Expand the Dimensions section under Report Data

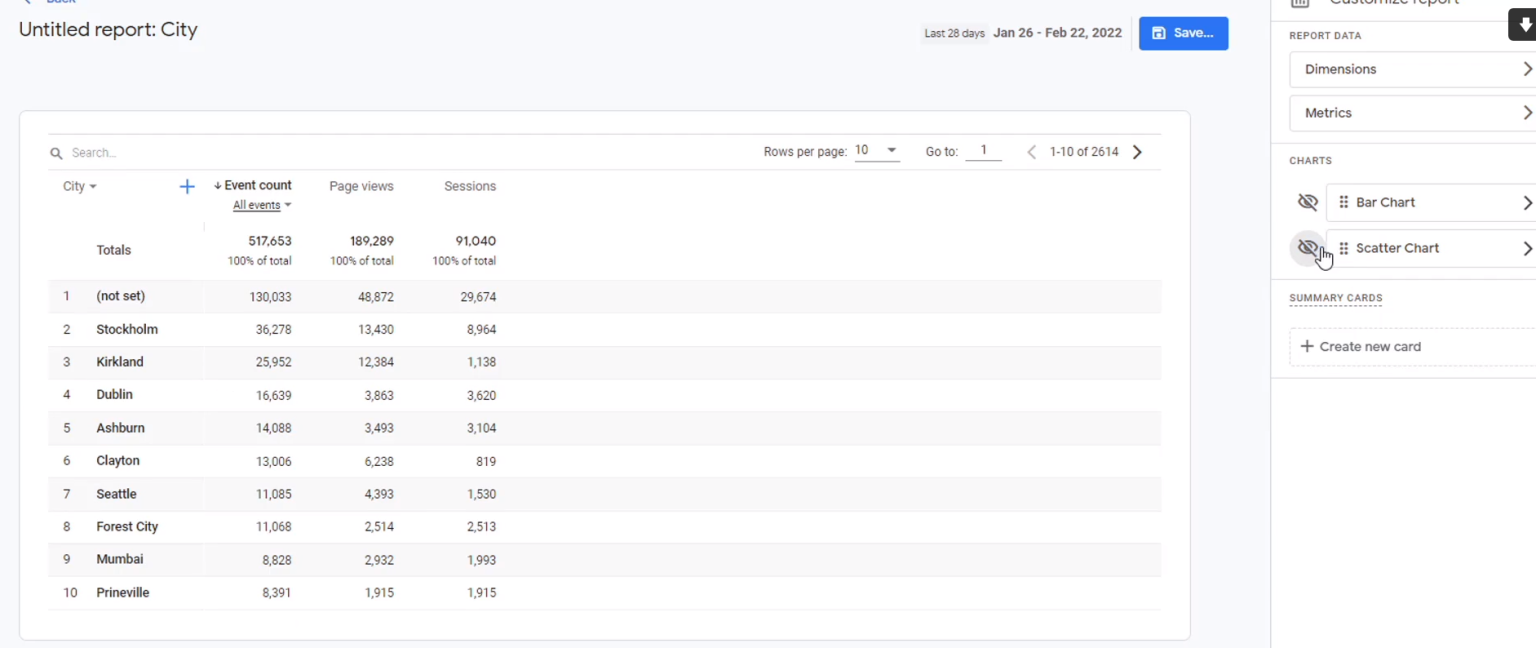coord(1411,69)
